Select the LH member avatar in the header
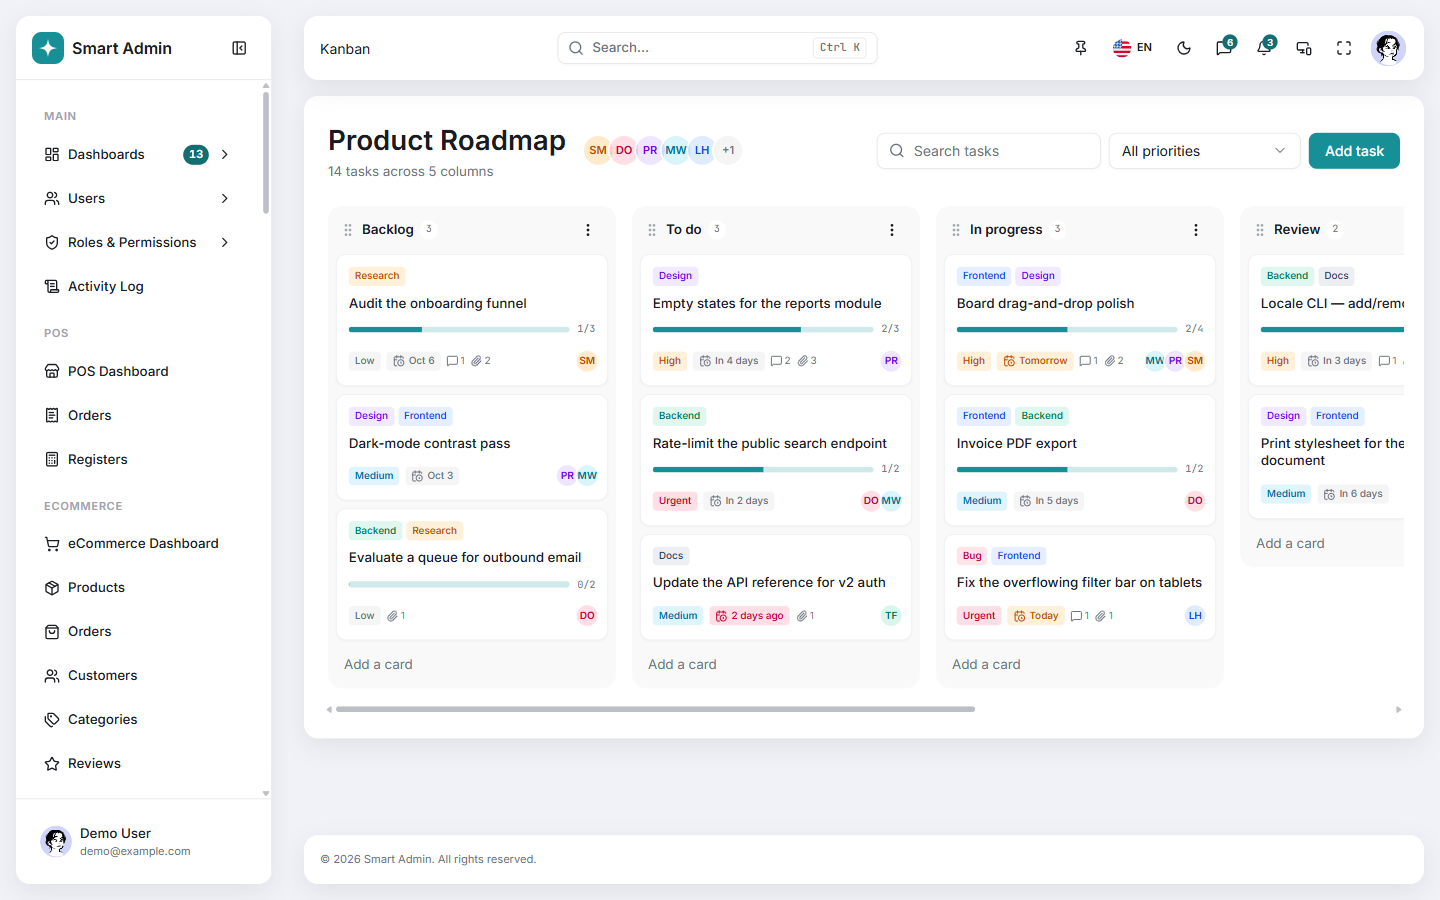The width and height of the screenshot is (1440, 900). (702, 150)
